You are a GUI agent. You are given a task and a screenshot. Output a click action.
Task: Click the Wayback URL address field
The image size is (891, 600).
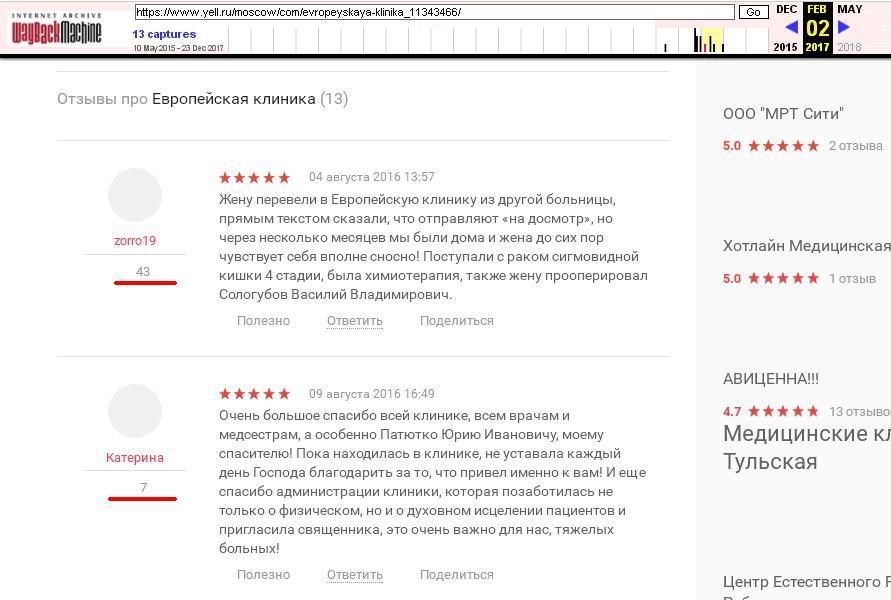434,12
